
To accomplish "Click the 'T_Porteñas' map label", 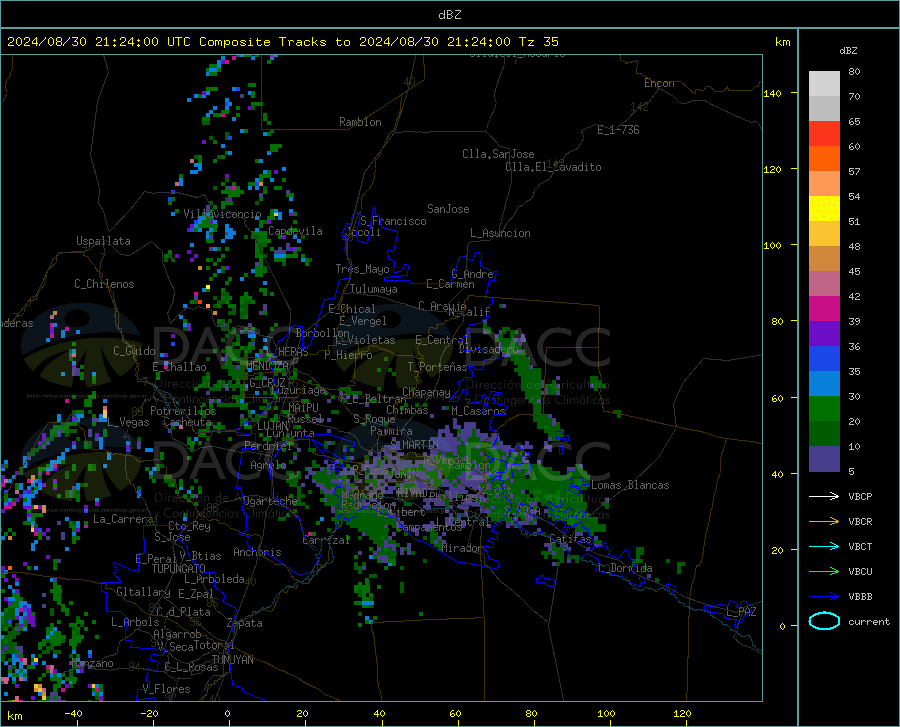I will pos(437,367).
